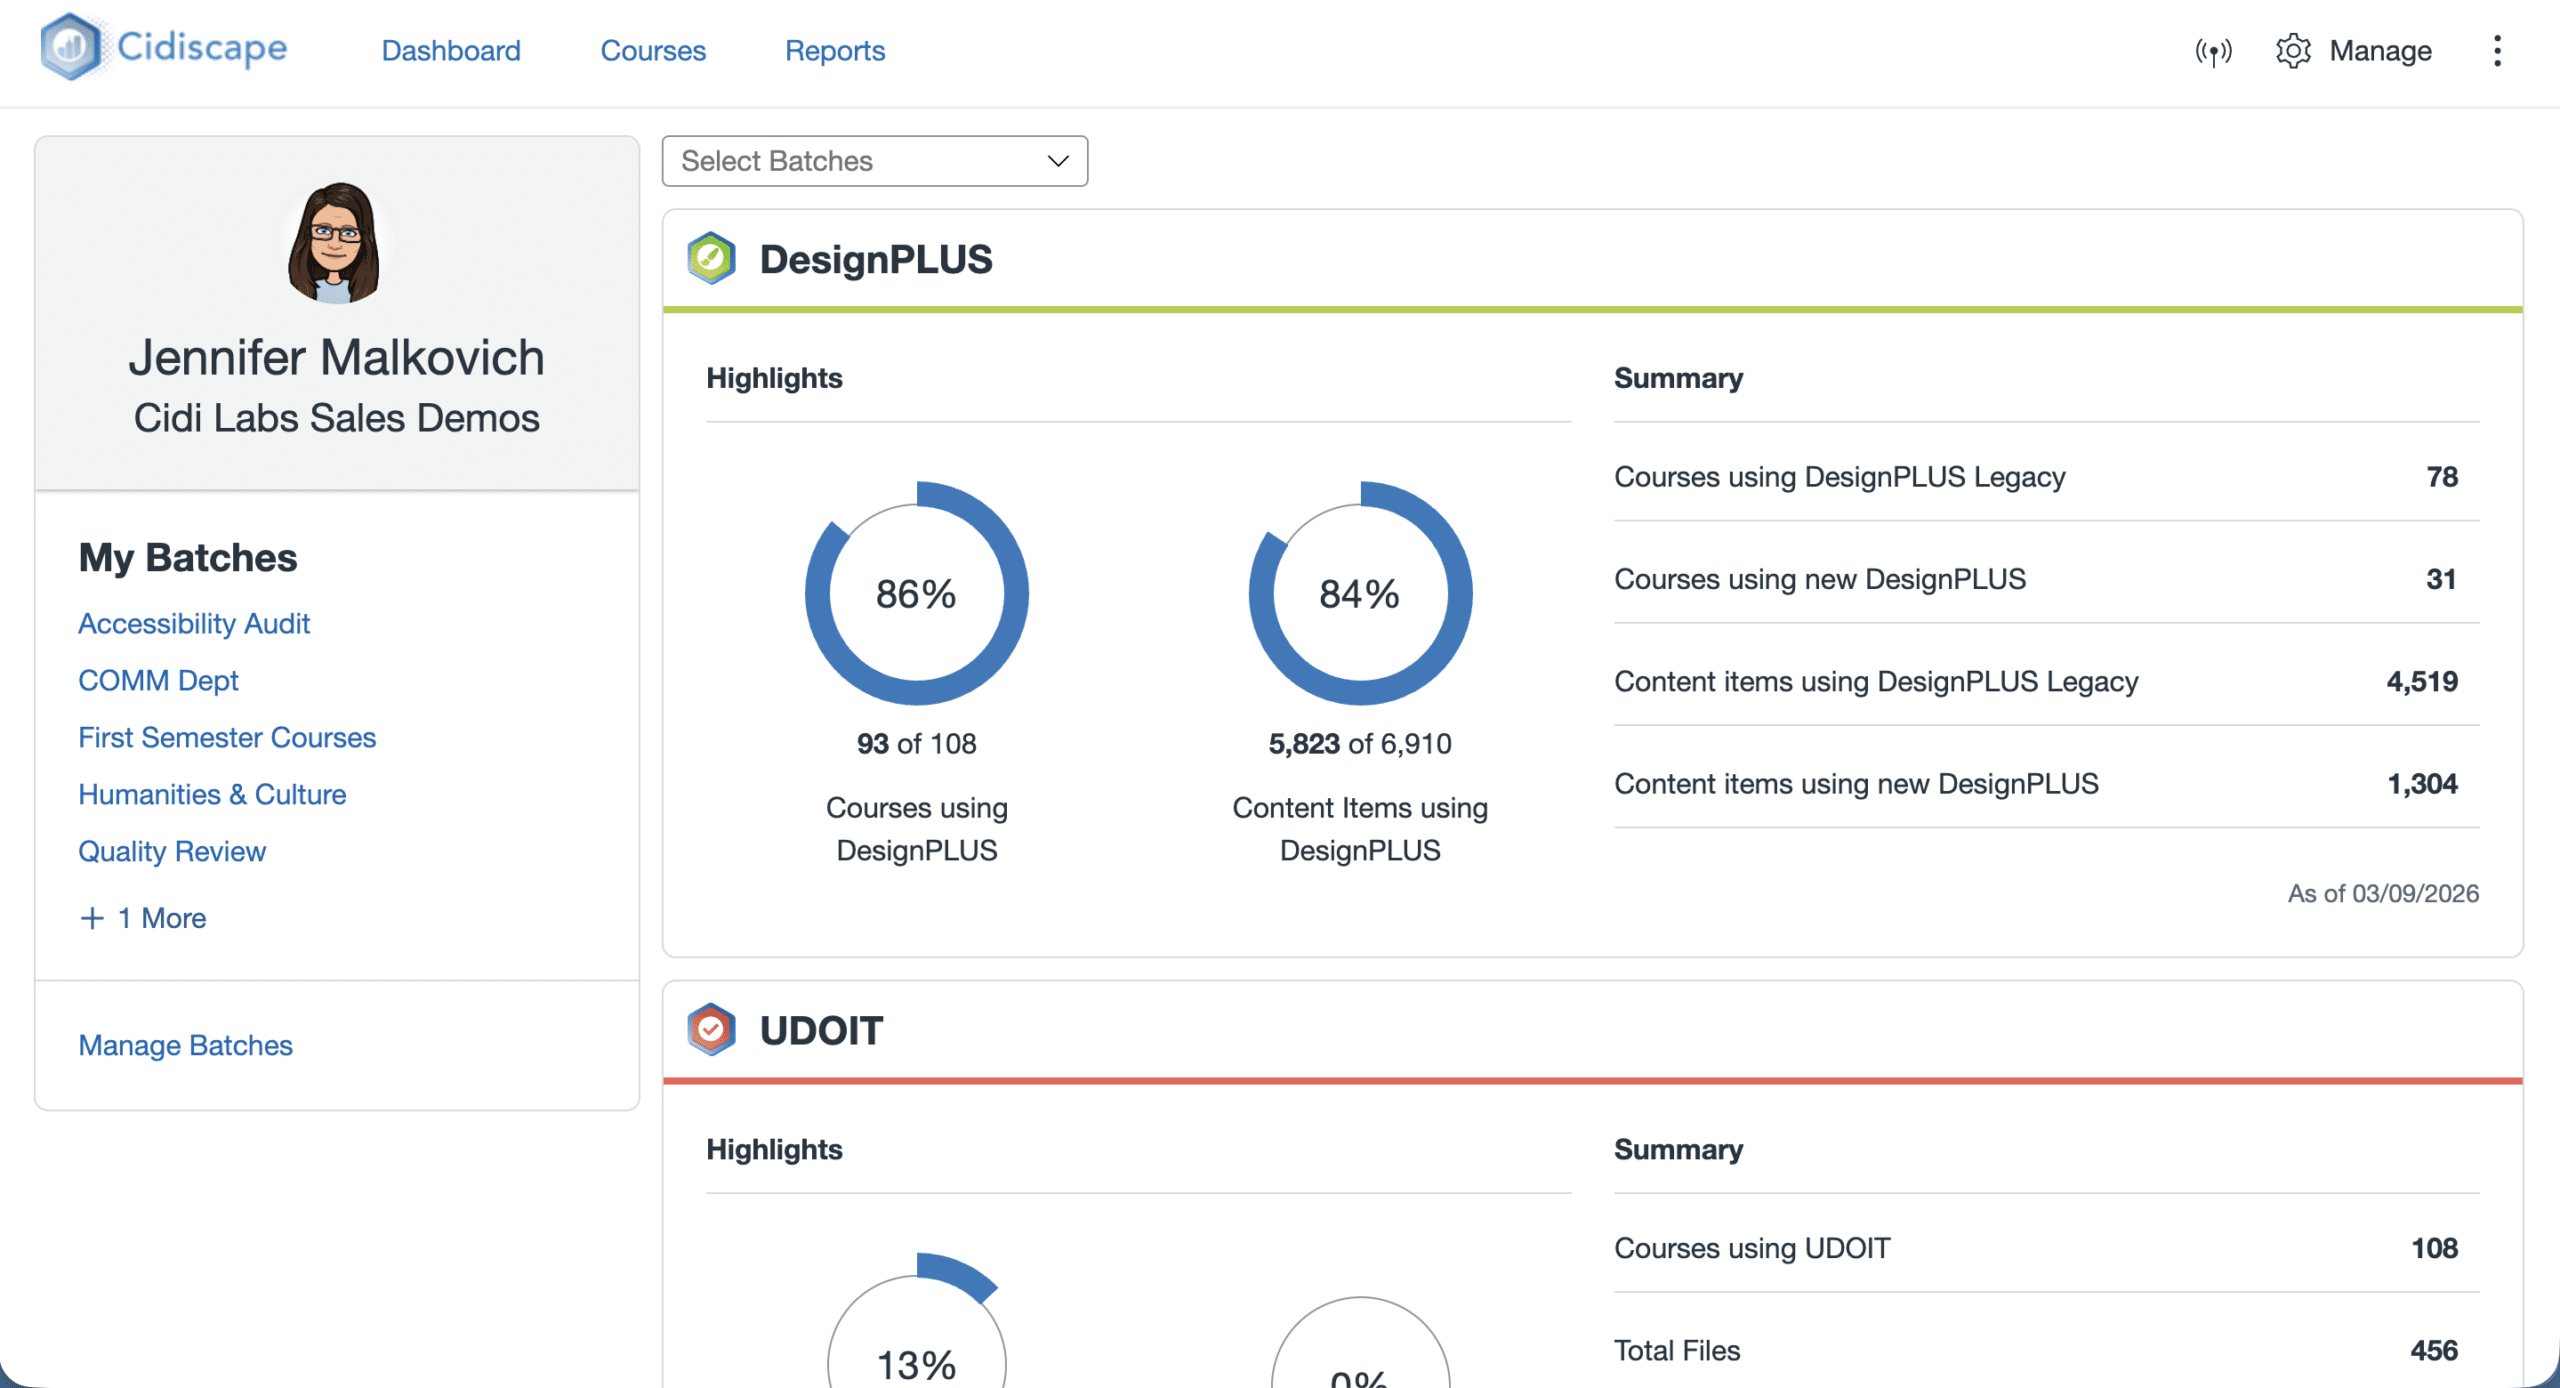
Task: Go to the Dashboard tab
Action: point(451,51)
